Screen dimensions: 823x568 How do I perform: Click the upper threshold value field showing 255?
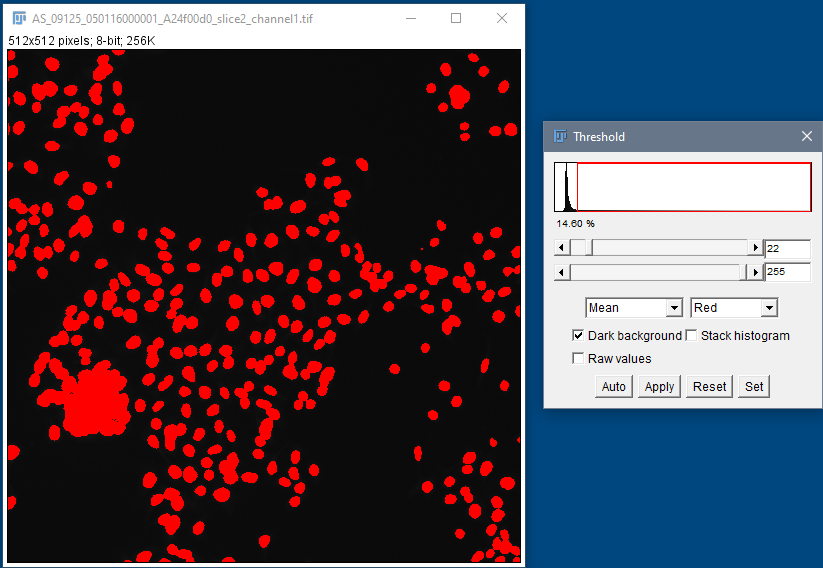pos(786,272)
